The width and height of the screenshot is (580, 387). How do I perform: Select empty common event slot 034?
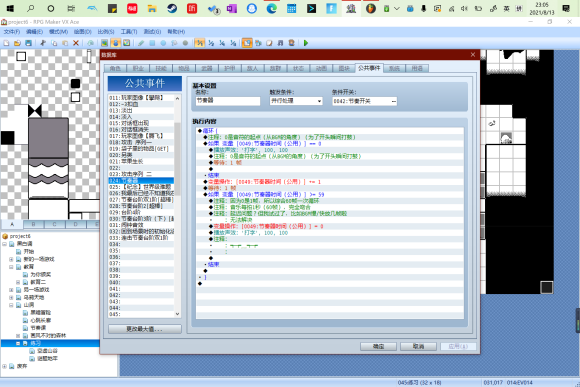point(141,244)
